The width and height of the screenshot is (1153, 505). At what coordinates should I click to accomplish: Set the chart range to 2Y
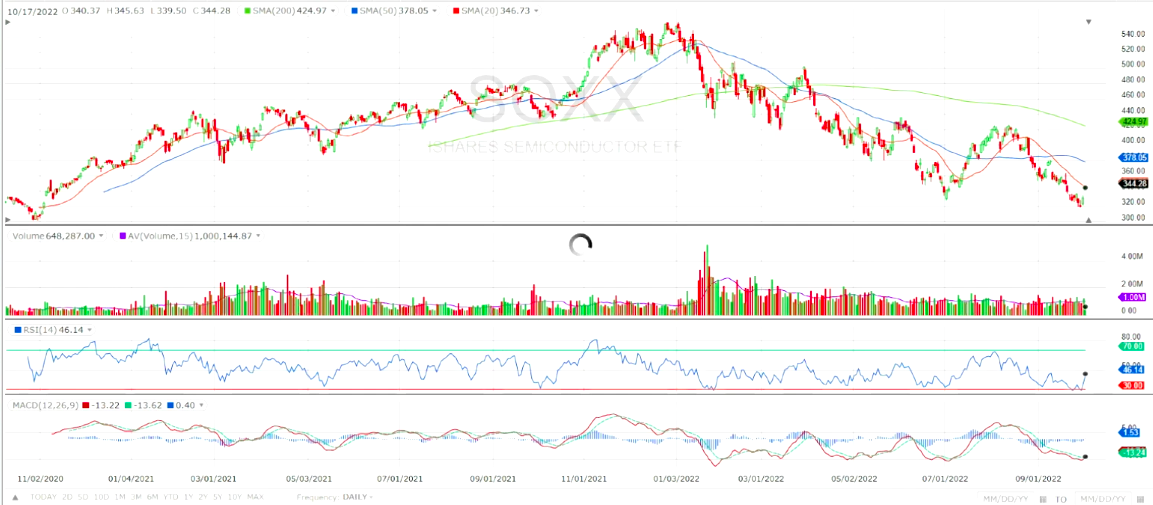pyautogui.click(x=205, y=498)
